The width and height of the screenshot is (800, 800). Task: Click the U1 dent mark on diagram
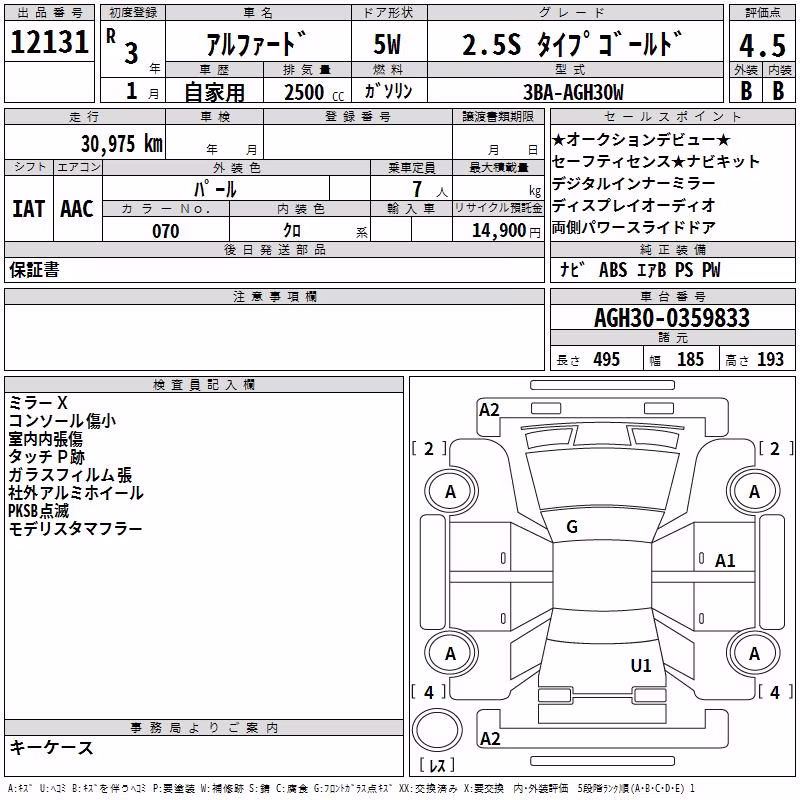point(641,665)
